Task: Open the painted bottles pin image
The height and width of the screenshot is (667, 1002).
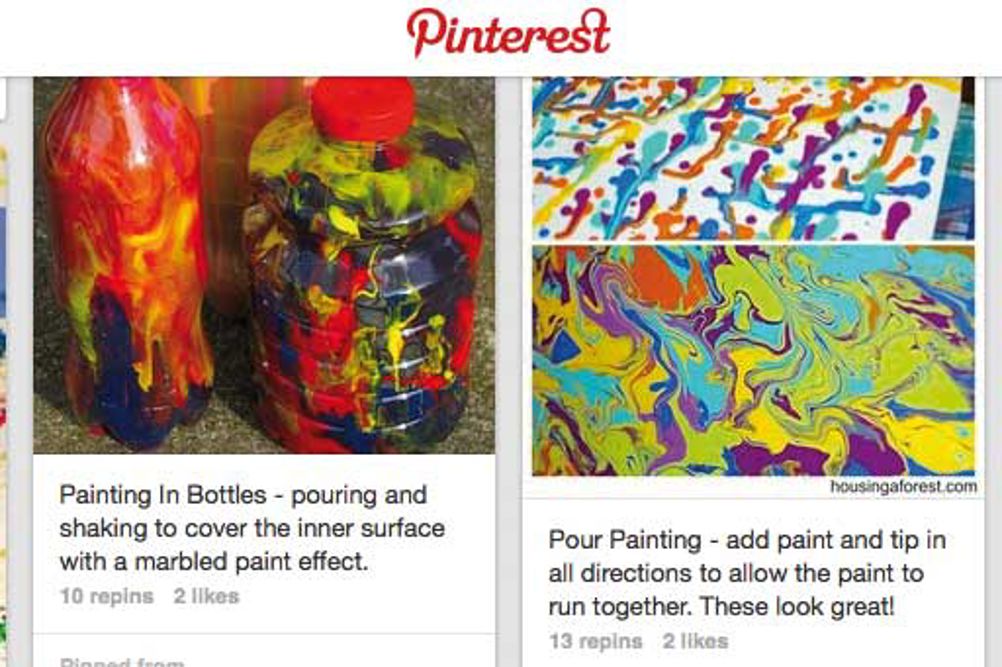Action: (x=264, y=265)
